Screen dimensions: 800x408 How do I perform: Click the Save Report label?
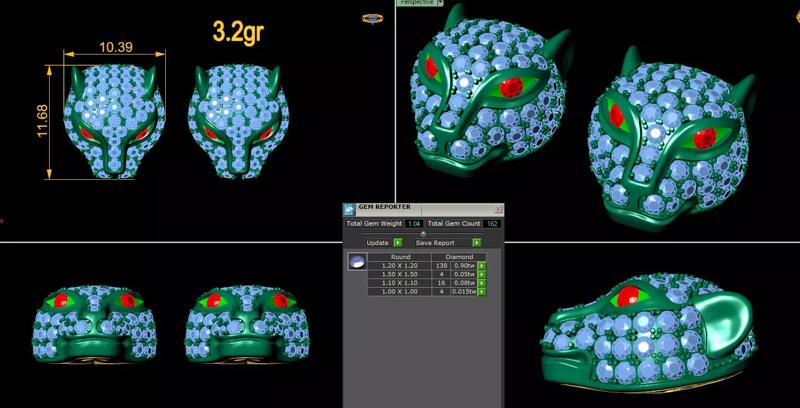[435, 243]
